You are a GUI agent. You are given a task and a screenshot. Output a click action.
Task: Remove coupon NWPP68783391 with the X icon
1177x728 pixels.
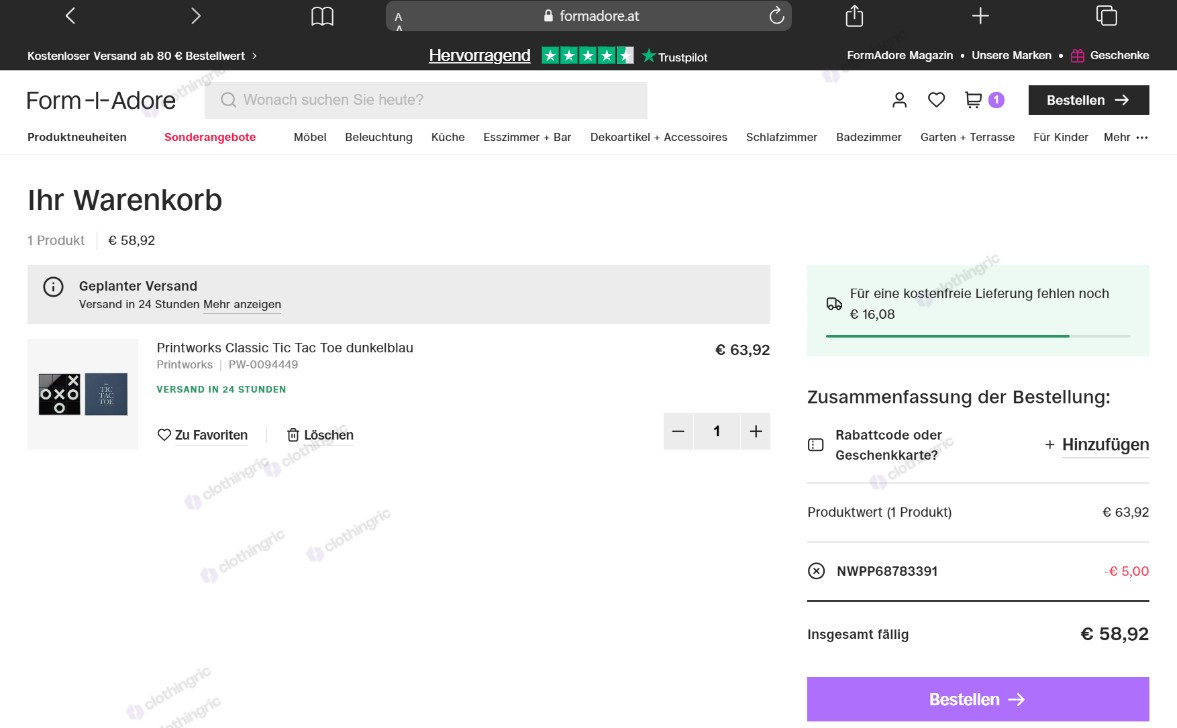click(x=816, y=571)
